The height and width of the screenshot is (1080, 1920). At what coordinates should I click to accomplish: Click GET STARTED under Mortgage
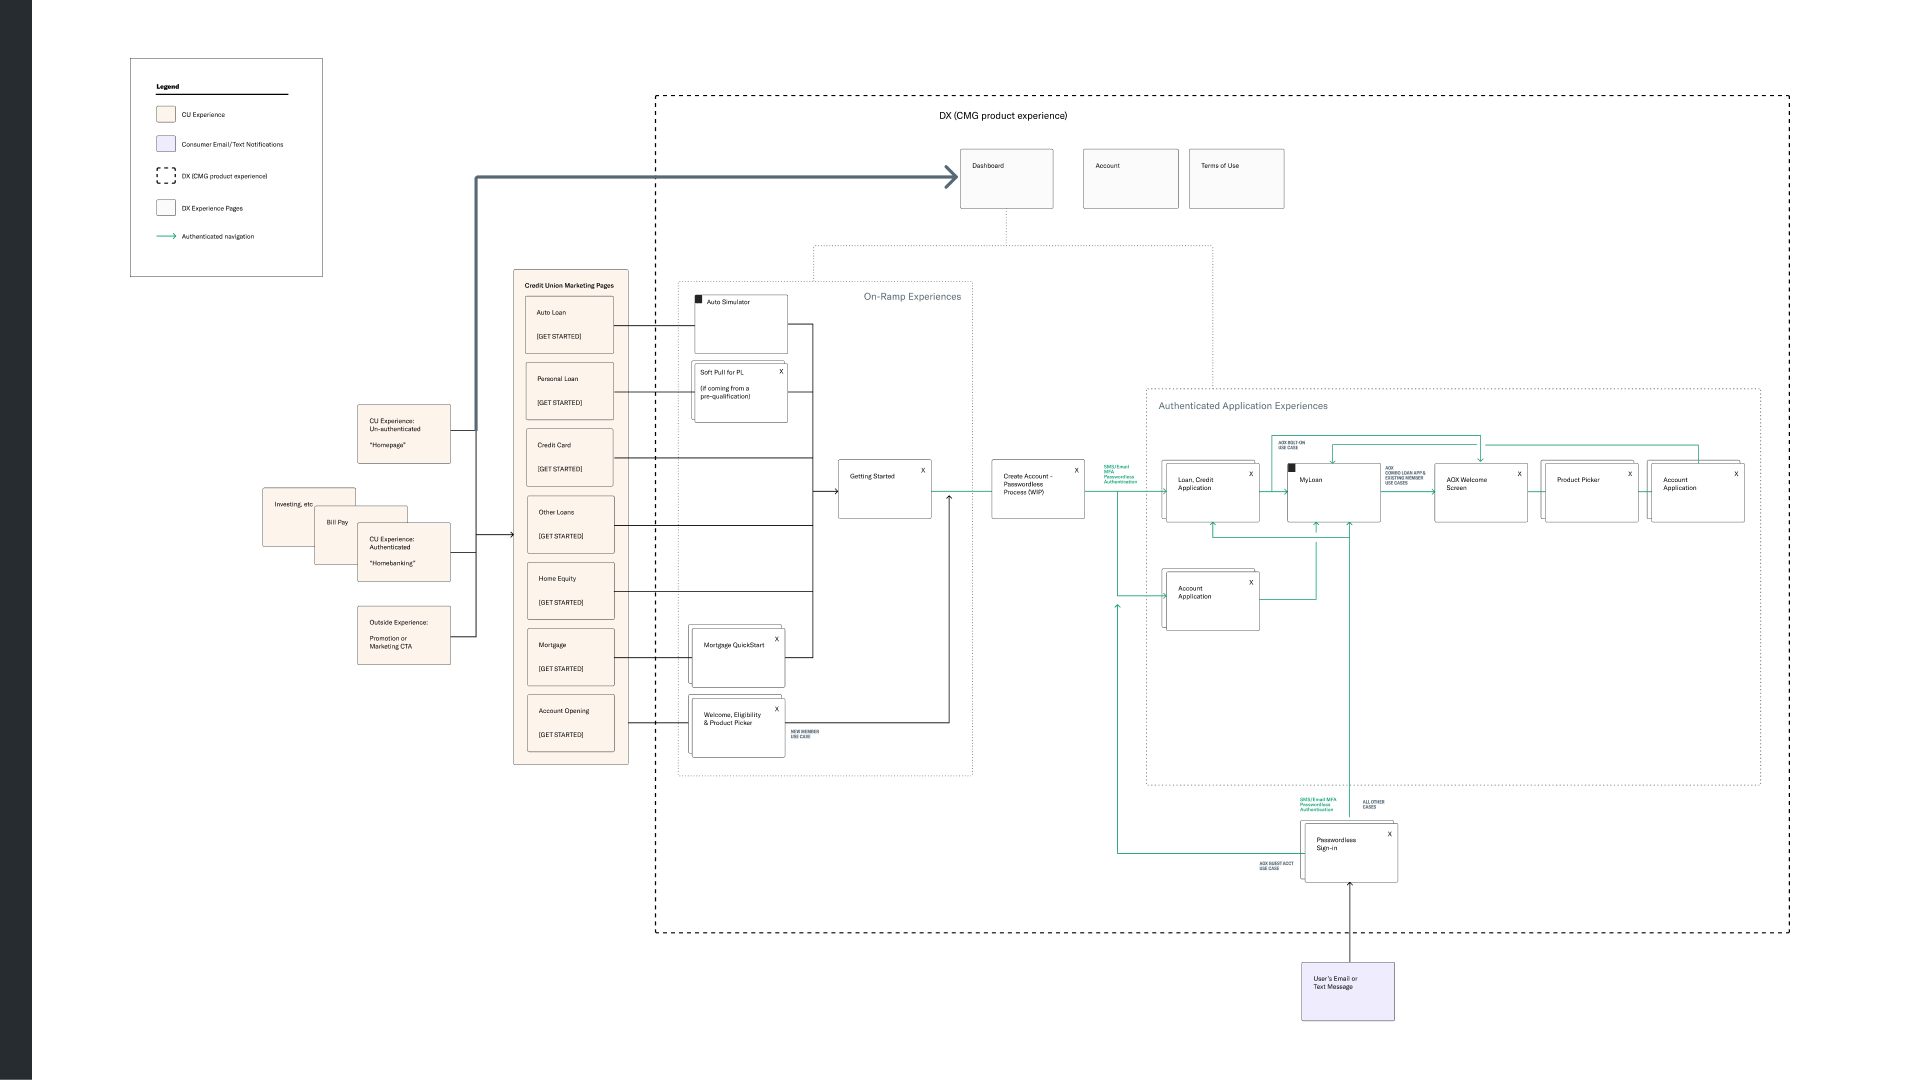560,669
